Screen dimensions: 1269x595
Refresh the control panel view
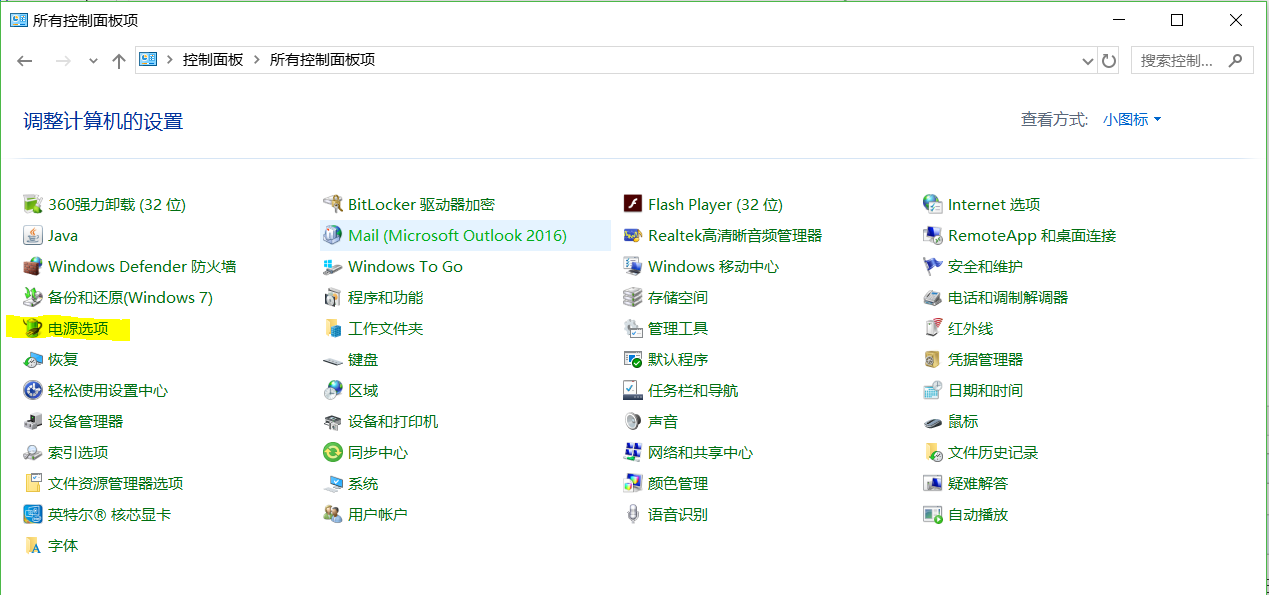click(x=1108, y=60)
